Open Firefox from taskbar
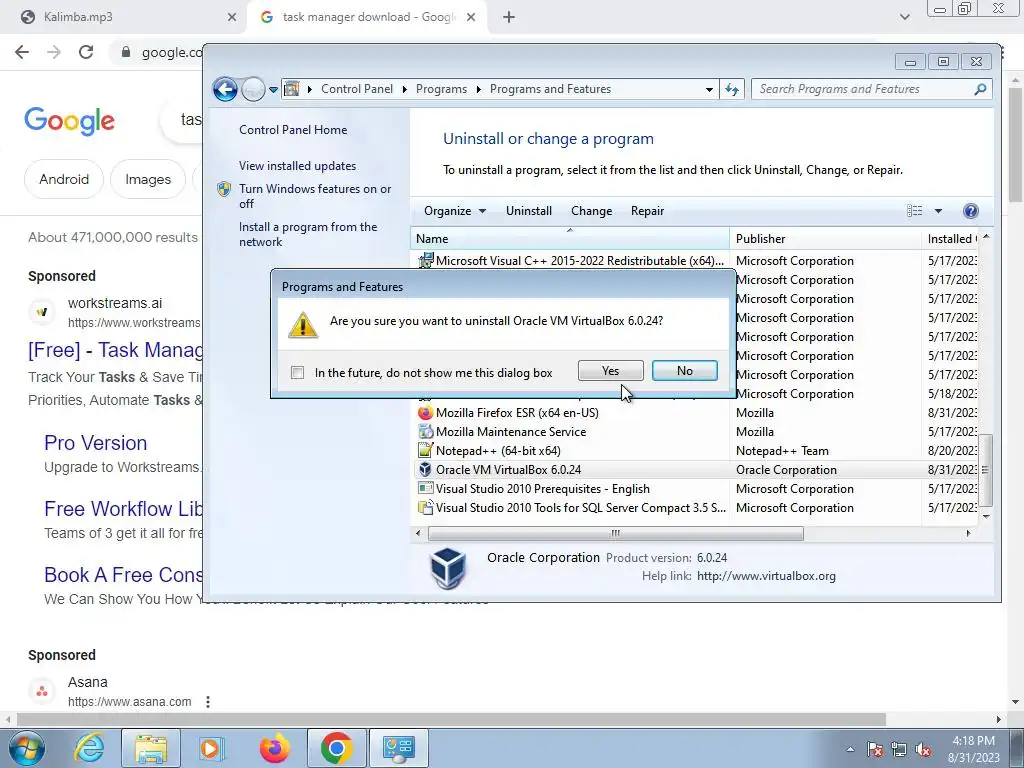1024x768 pixels. pos(274,748)
